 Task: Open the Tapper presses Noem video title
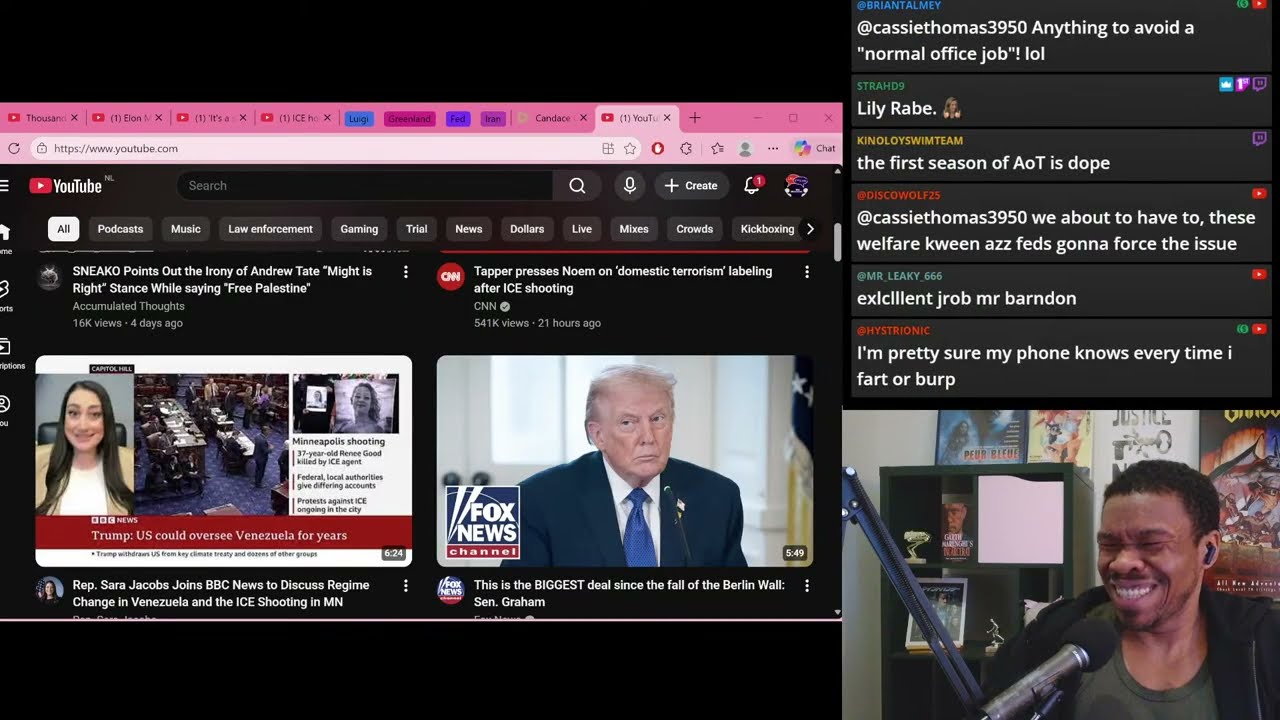[x=623, y=280]
